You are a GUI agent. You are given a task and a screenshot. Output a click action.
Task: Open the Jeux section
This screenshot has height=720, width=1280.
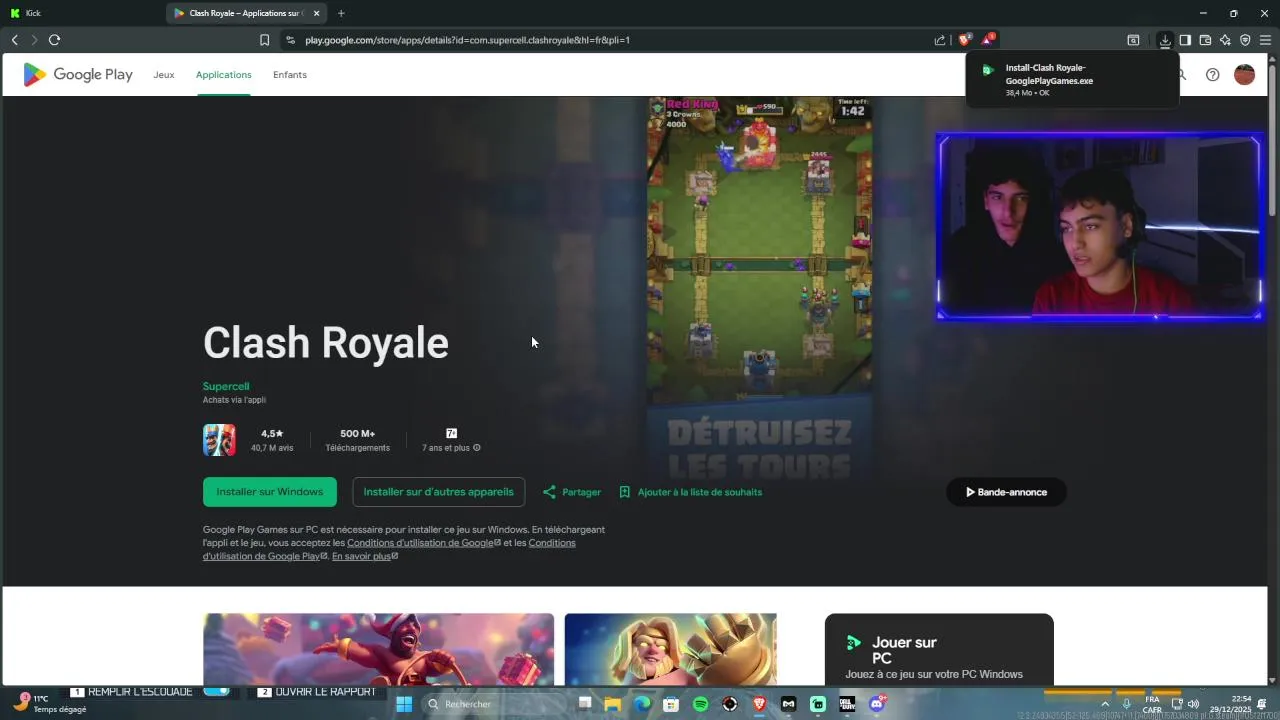tap(164, 75)
